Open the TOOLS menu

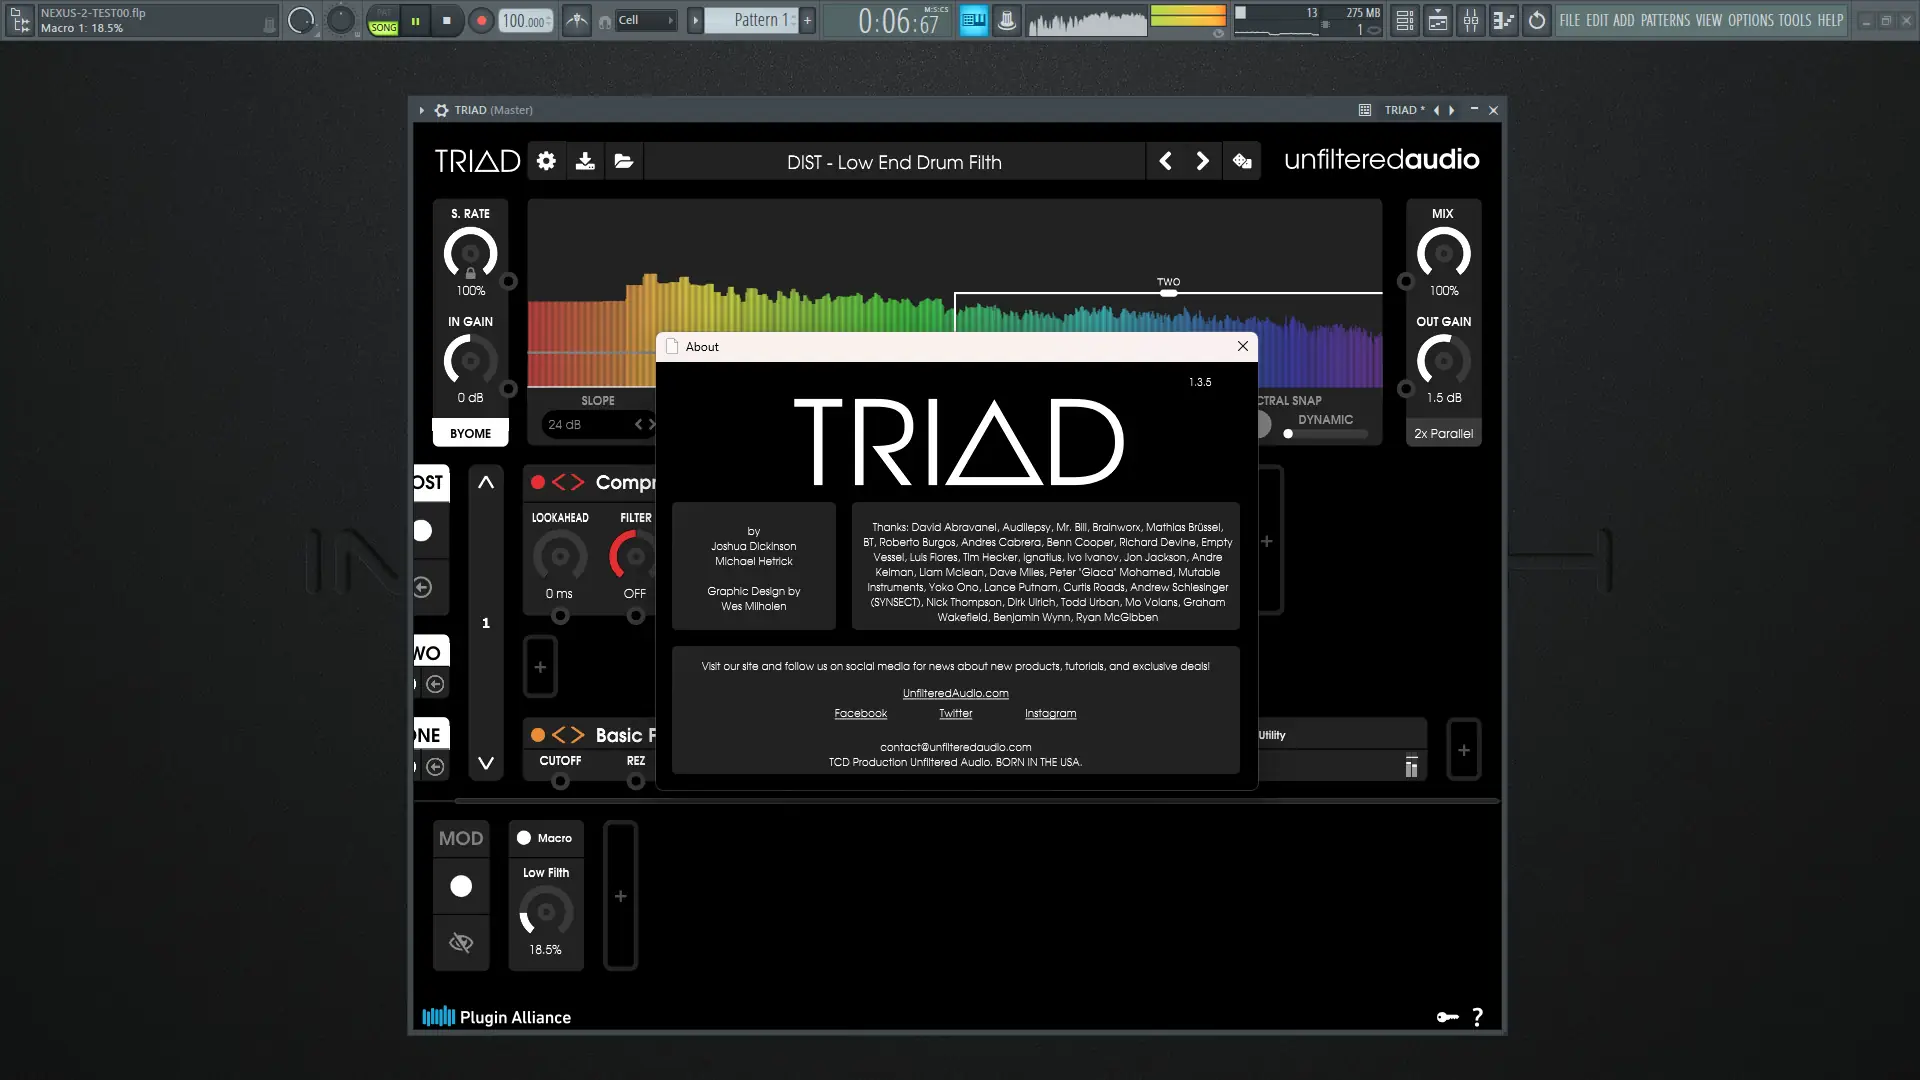tap(1795, 20)
